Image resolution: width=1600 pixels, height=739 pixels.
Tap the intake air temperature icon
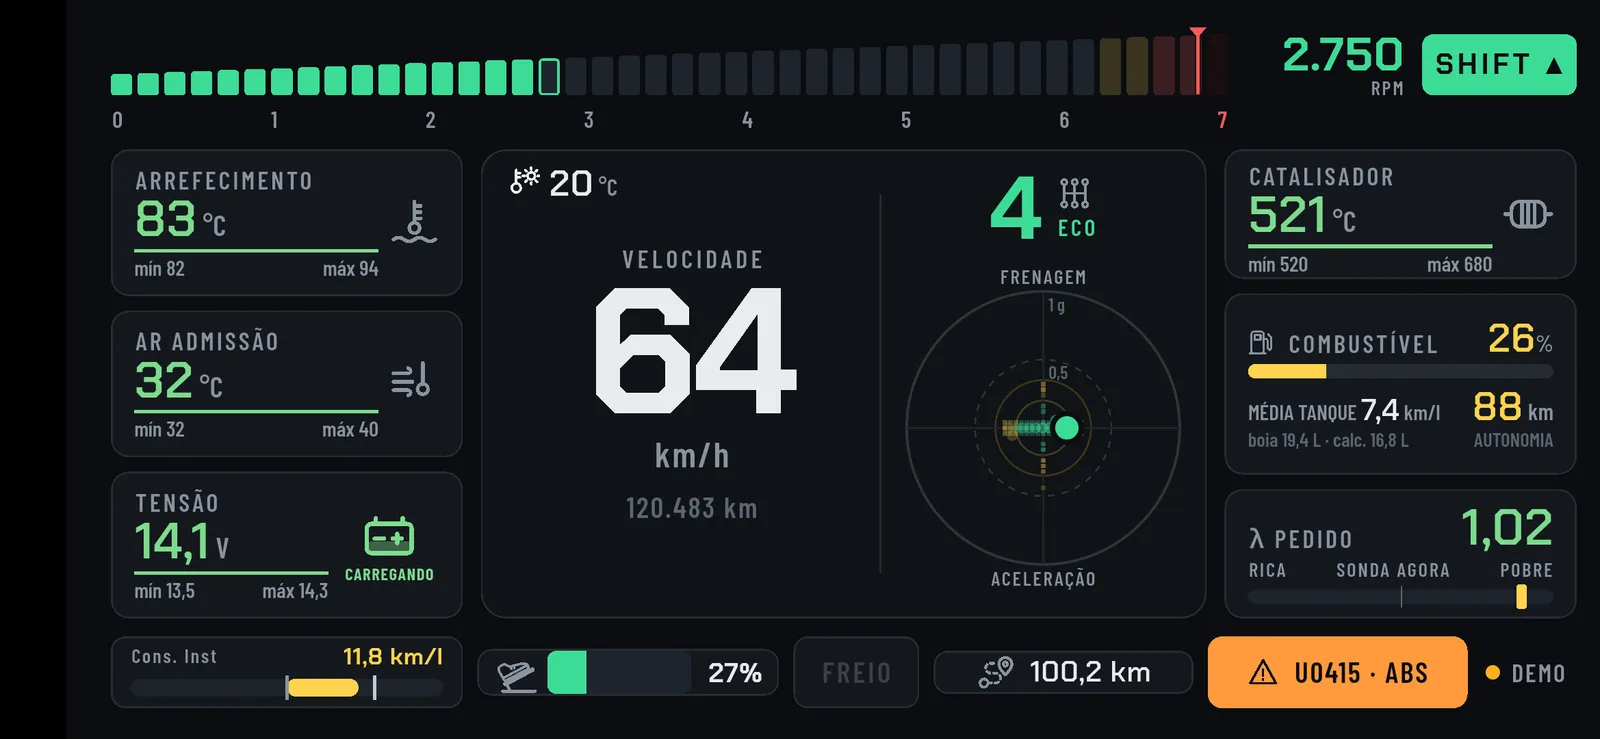point(410,380)
